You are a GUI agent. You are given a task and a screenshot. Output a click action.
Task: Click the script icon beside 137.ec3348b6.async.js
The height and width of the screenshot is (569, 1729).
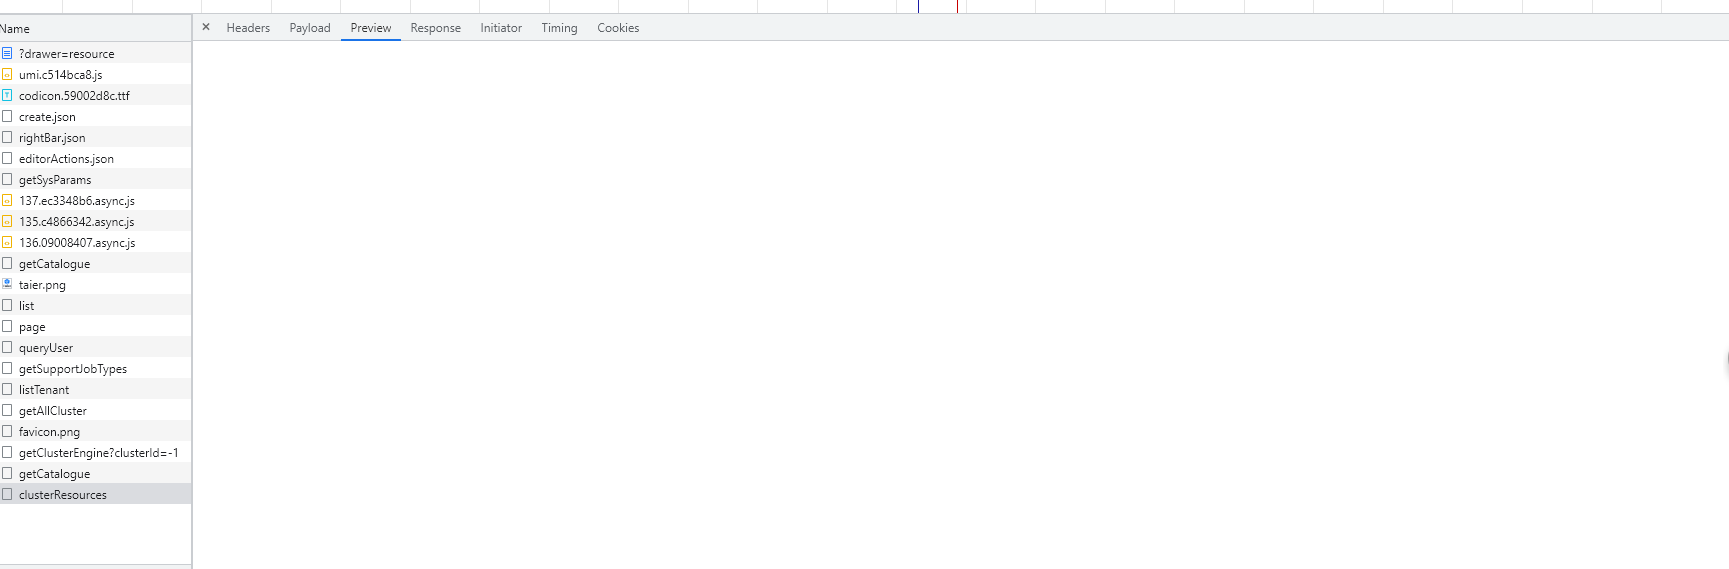click(x=7, y=200)
